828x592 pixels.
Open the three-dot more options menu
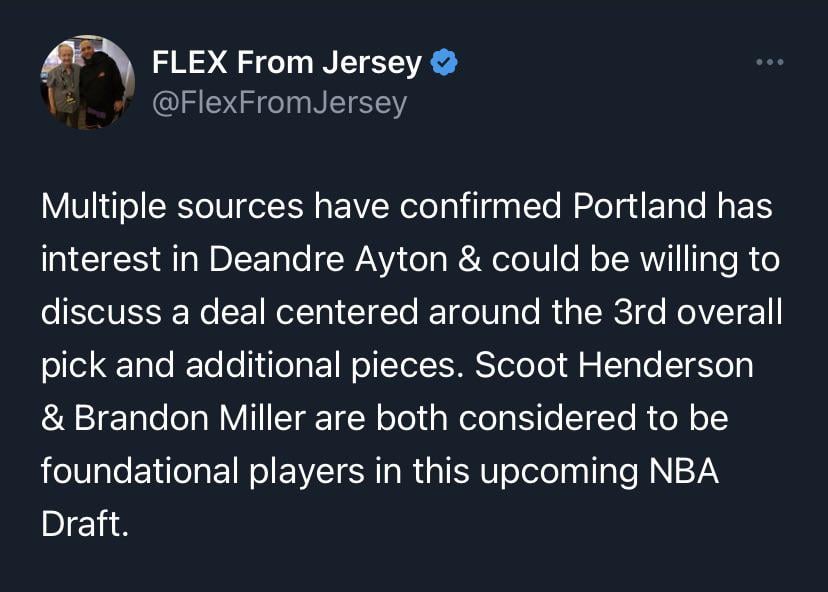770,63
